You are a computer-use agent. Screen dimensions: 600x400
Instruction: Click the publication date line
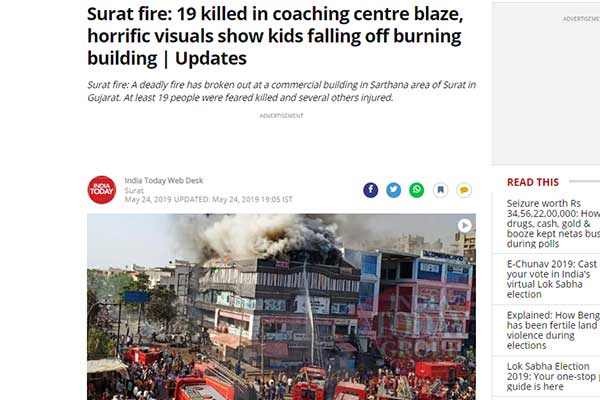208,199
